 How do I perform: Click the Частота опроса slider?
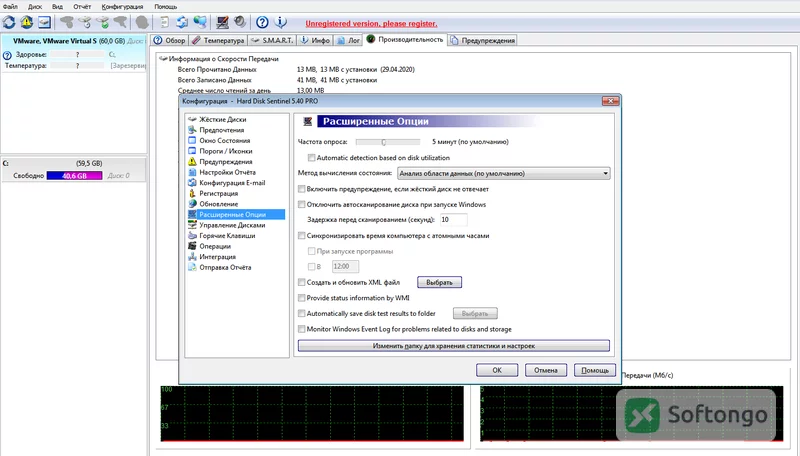pyautogui.click(x=388, y=142)
